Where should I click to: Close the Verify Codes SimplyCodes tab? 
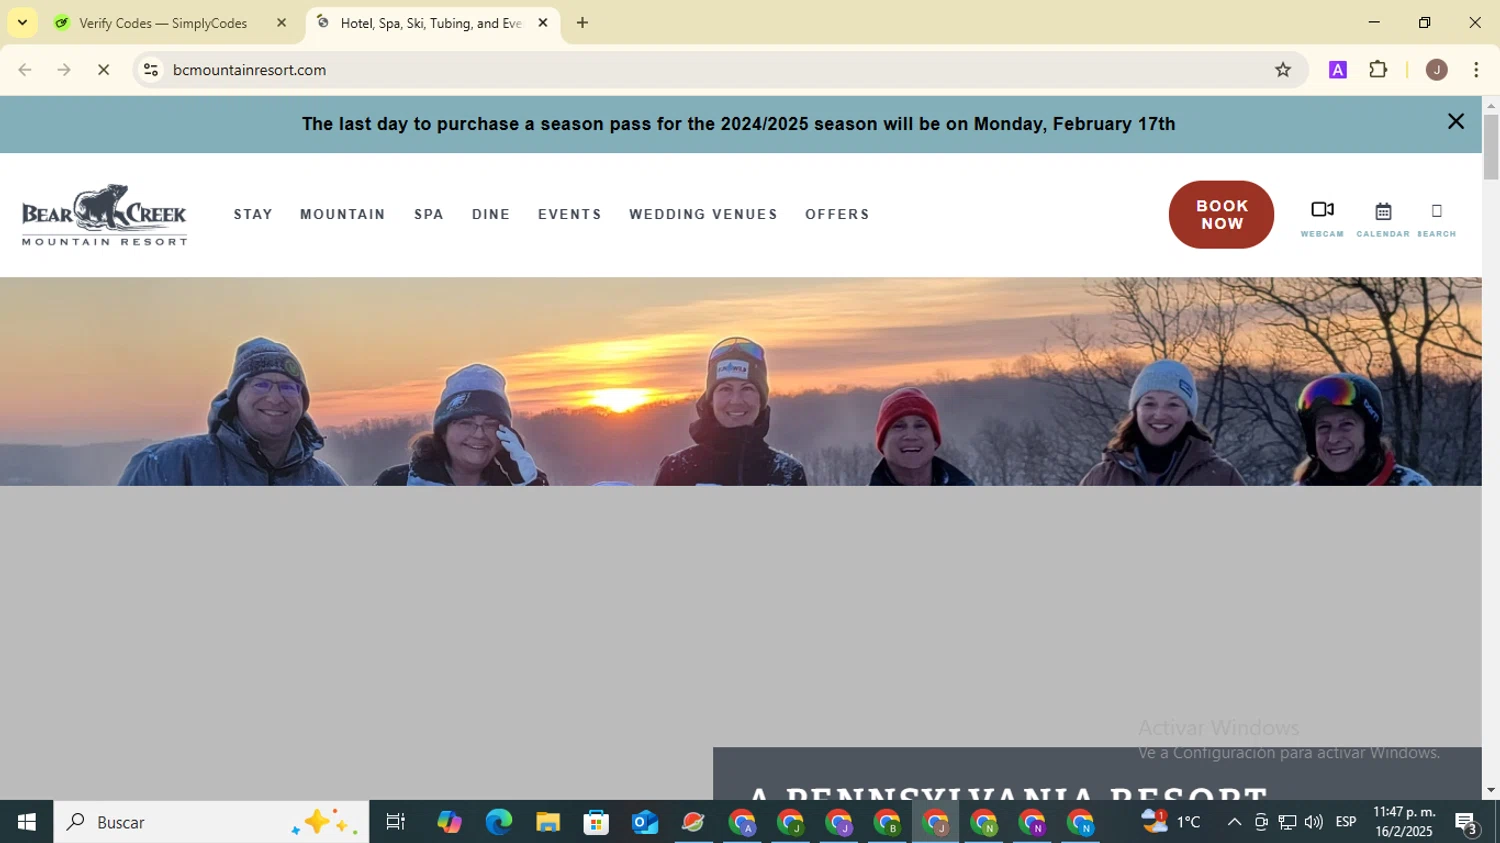[281, 23]
